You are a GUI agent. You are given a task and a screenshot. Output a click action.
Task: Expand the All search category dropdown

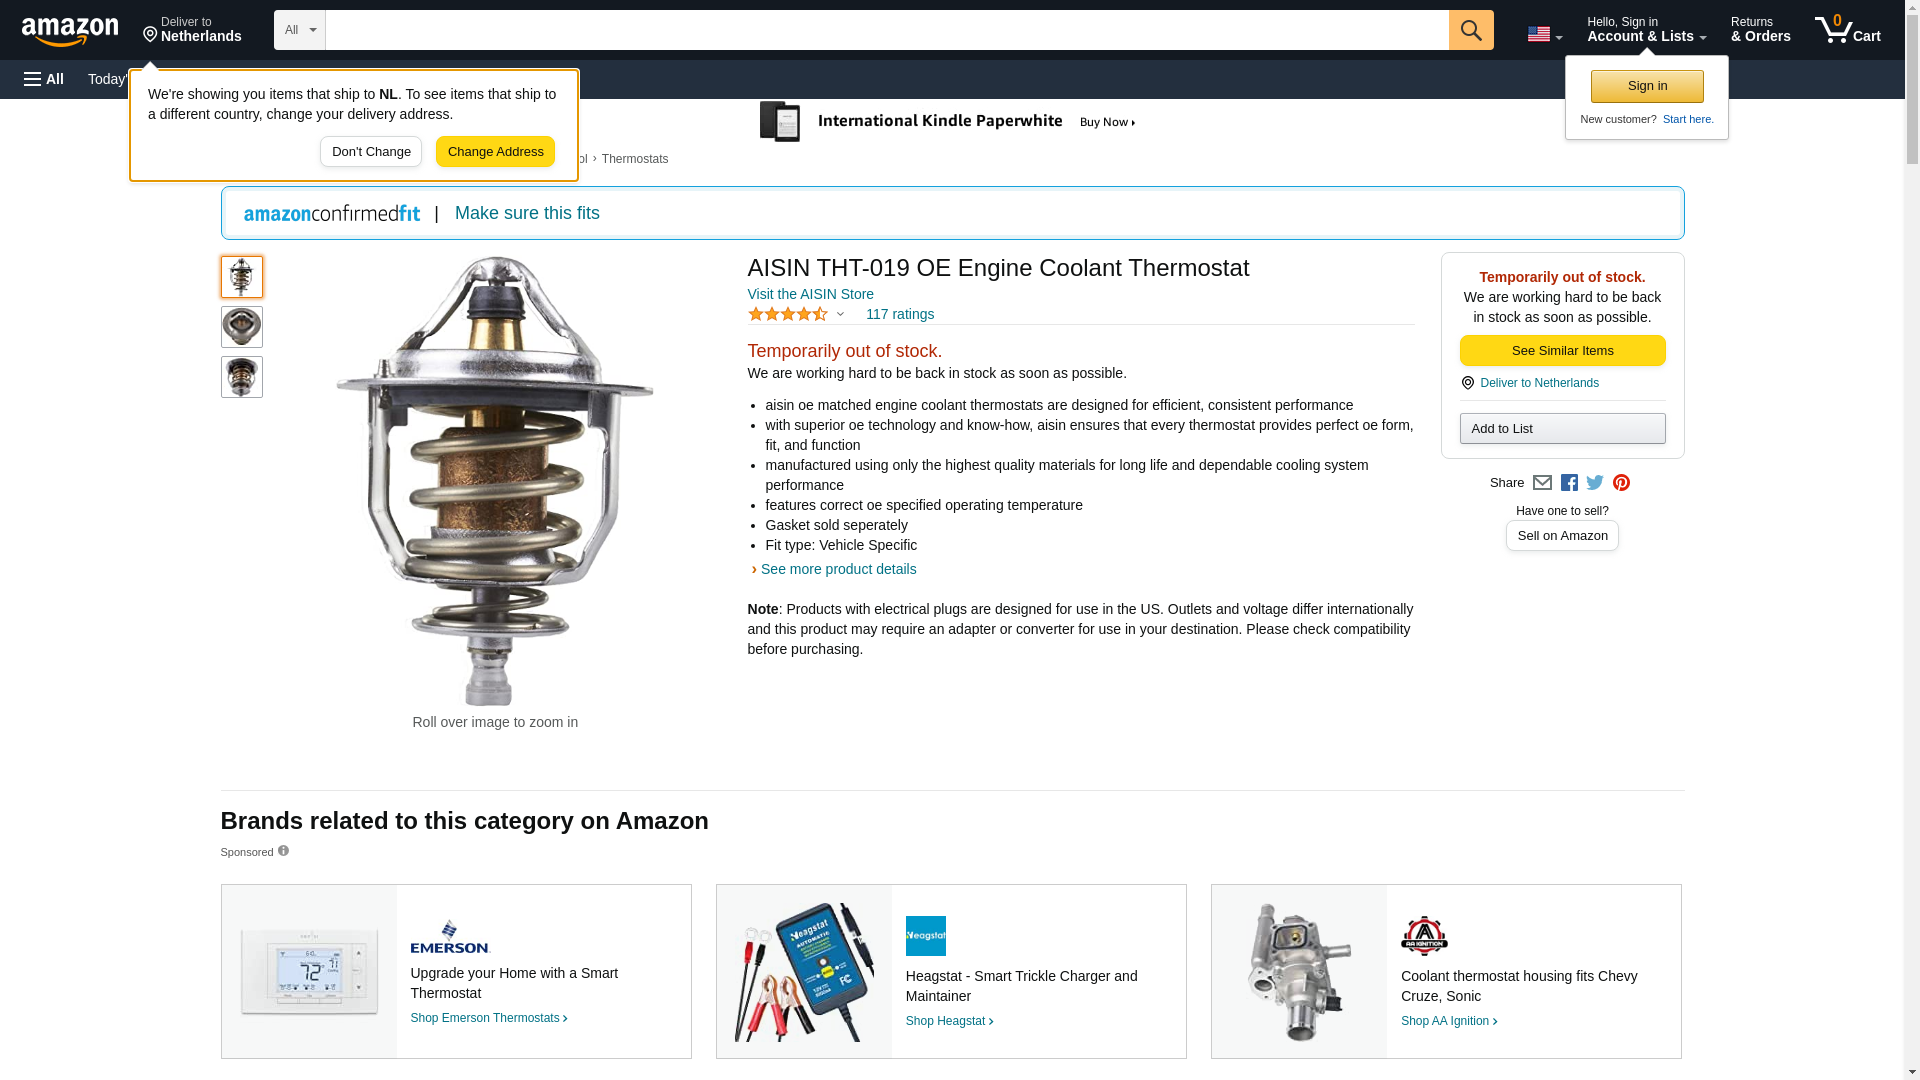click(x=300, y=30)
